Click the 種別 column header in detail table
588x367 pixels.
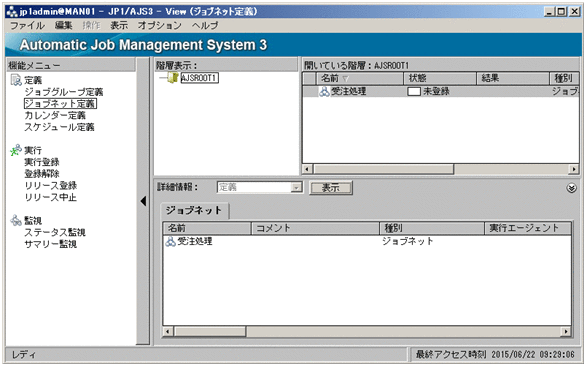click(432, 228)
